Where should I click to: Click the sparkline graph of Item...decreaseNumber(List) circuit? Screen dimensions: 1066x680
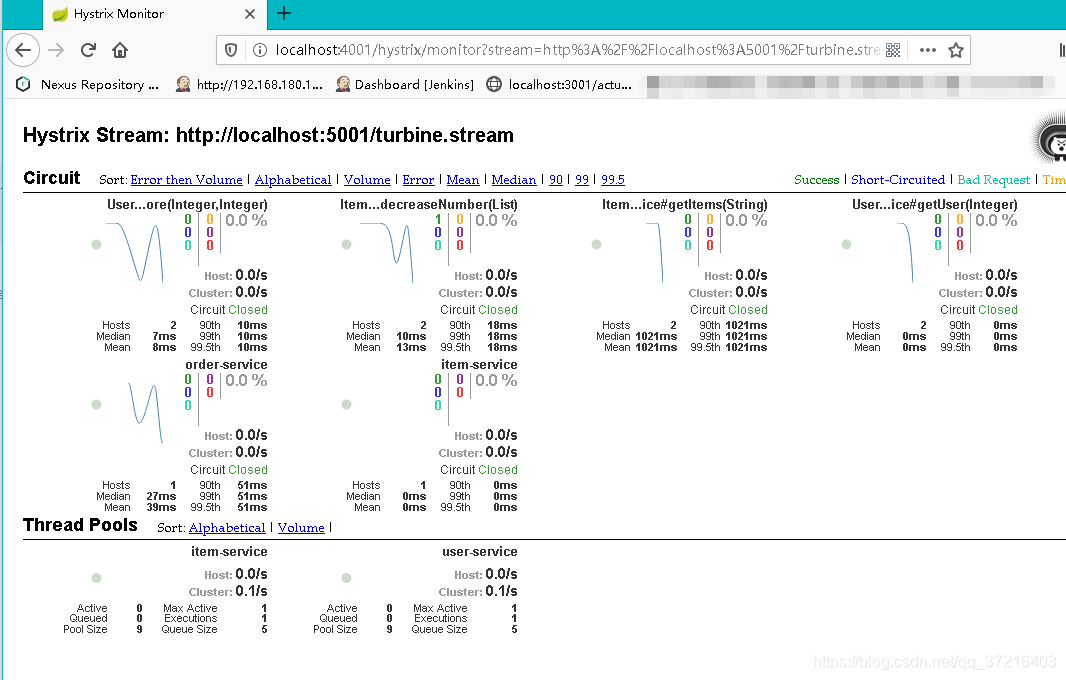click(386, 252)
